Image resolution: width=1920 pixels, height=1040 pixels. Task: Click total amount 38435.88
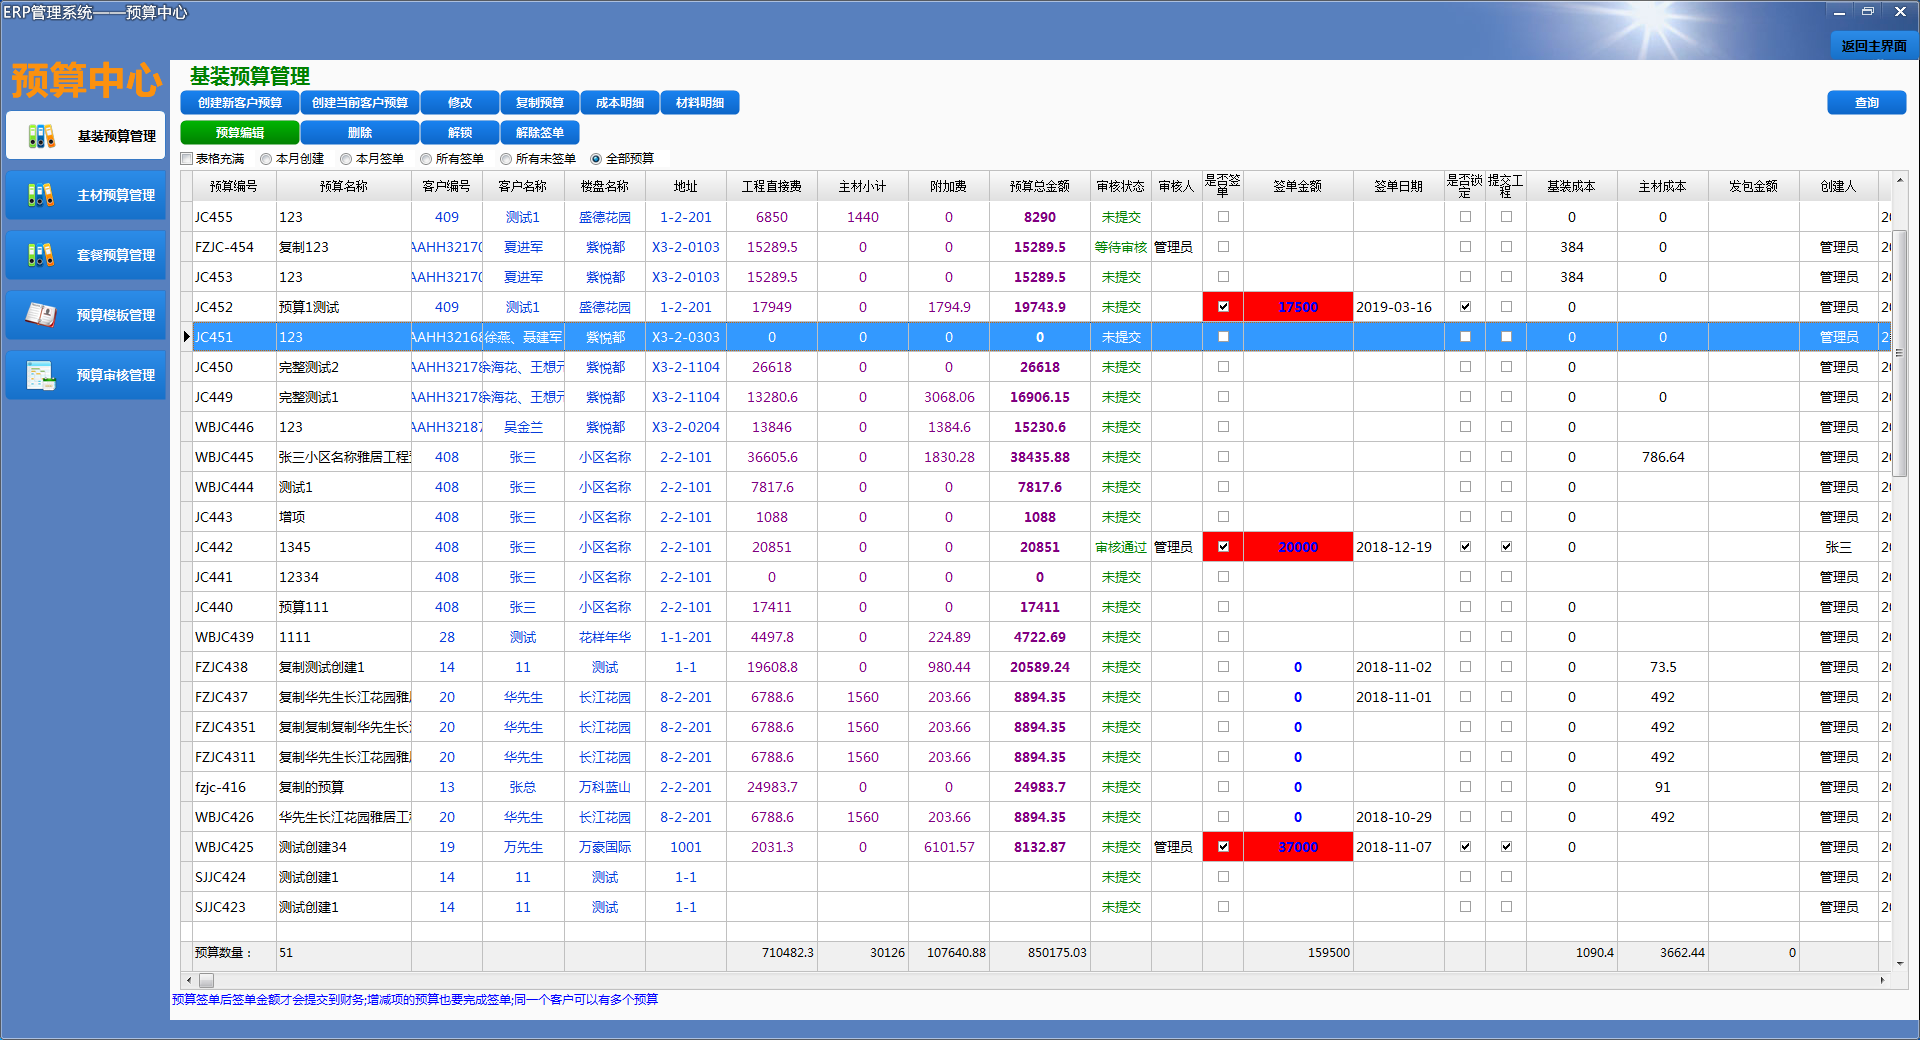click(x=1040, y=457)
